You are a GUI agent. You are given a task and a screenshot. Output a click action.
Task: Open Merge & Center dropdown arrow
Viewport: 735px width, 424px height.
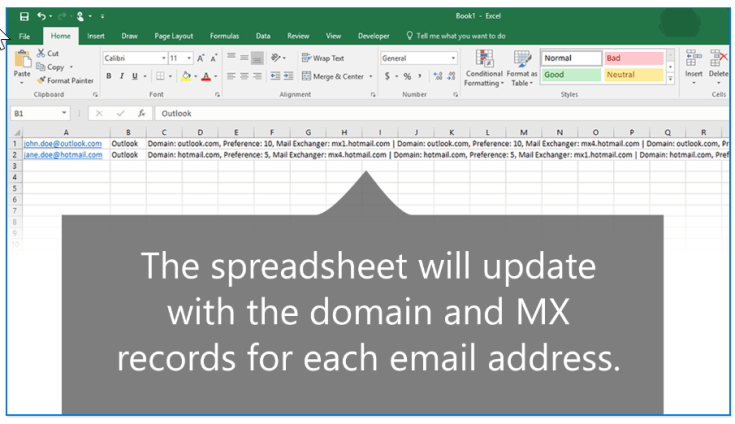click(371, 76)
